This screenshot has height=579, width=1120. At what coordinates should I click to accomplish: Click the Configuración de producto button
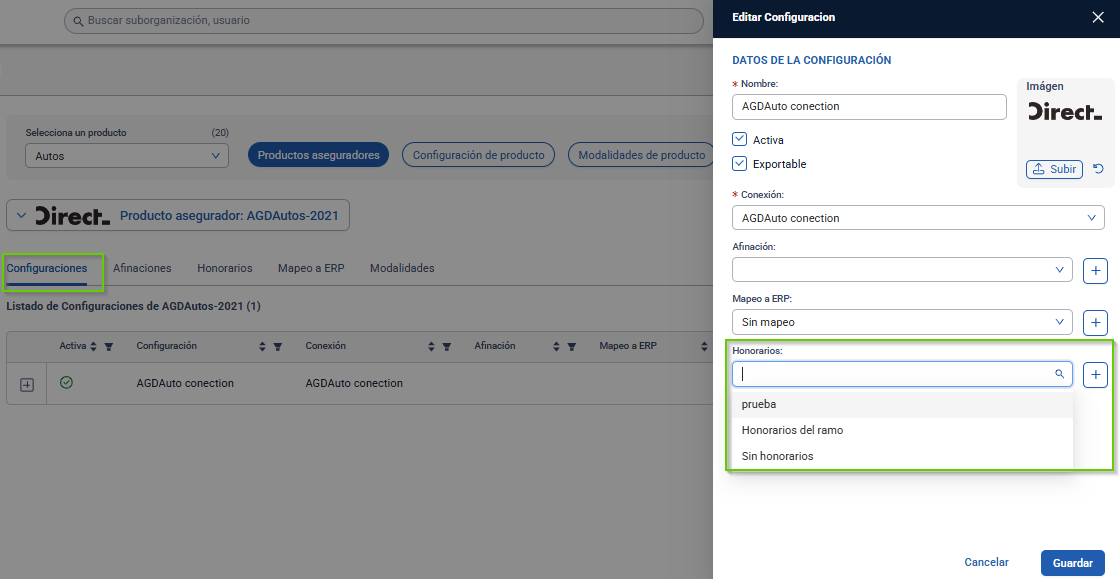[x=479, y=155]
